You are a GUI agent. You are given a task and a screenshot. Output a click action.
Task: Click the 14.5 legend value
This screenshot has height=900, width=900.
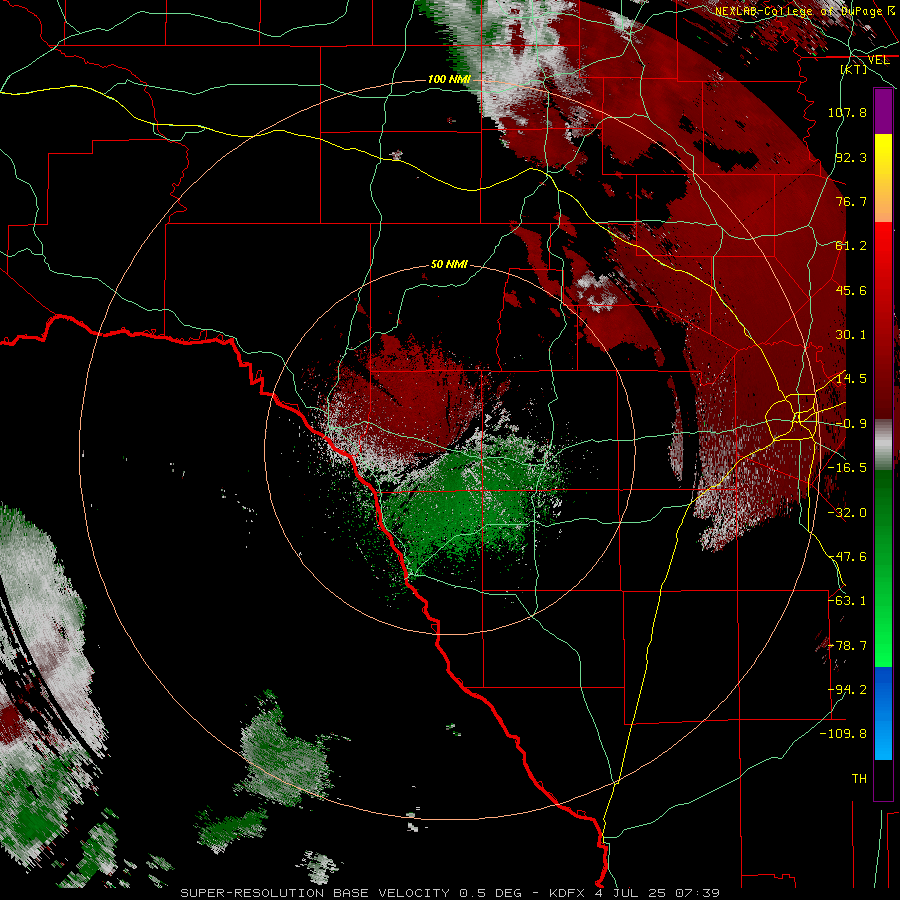(x=851, y=379)
